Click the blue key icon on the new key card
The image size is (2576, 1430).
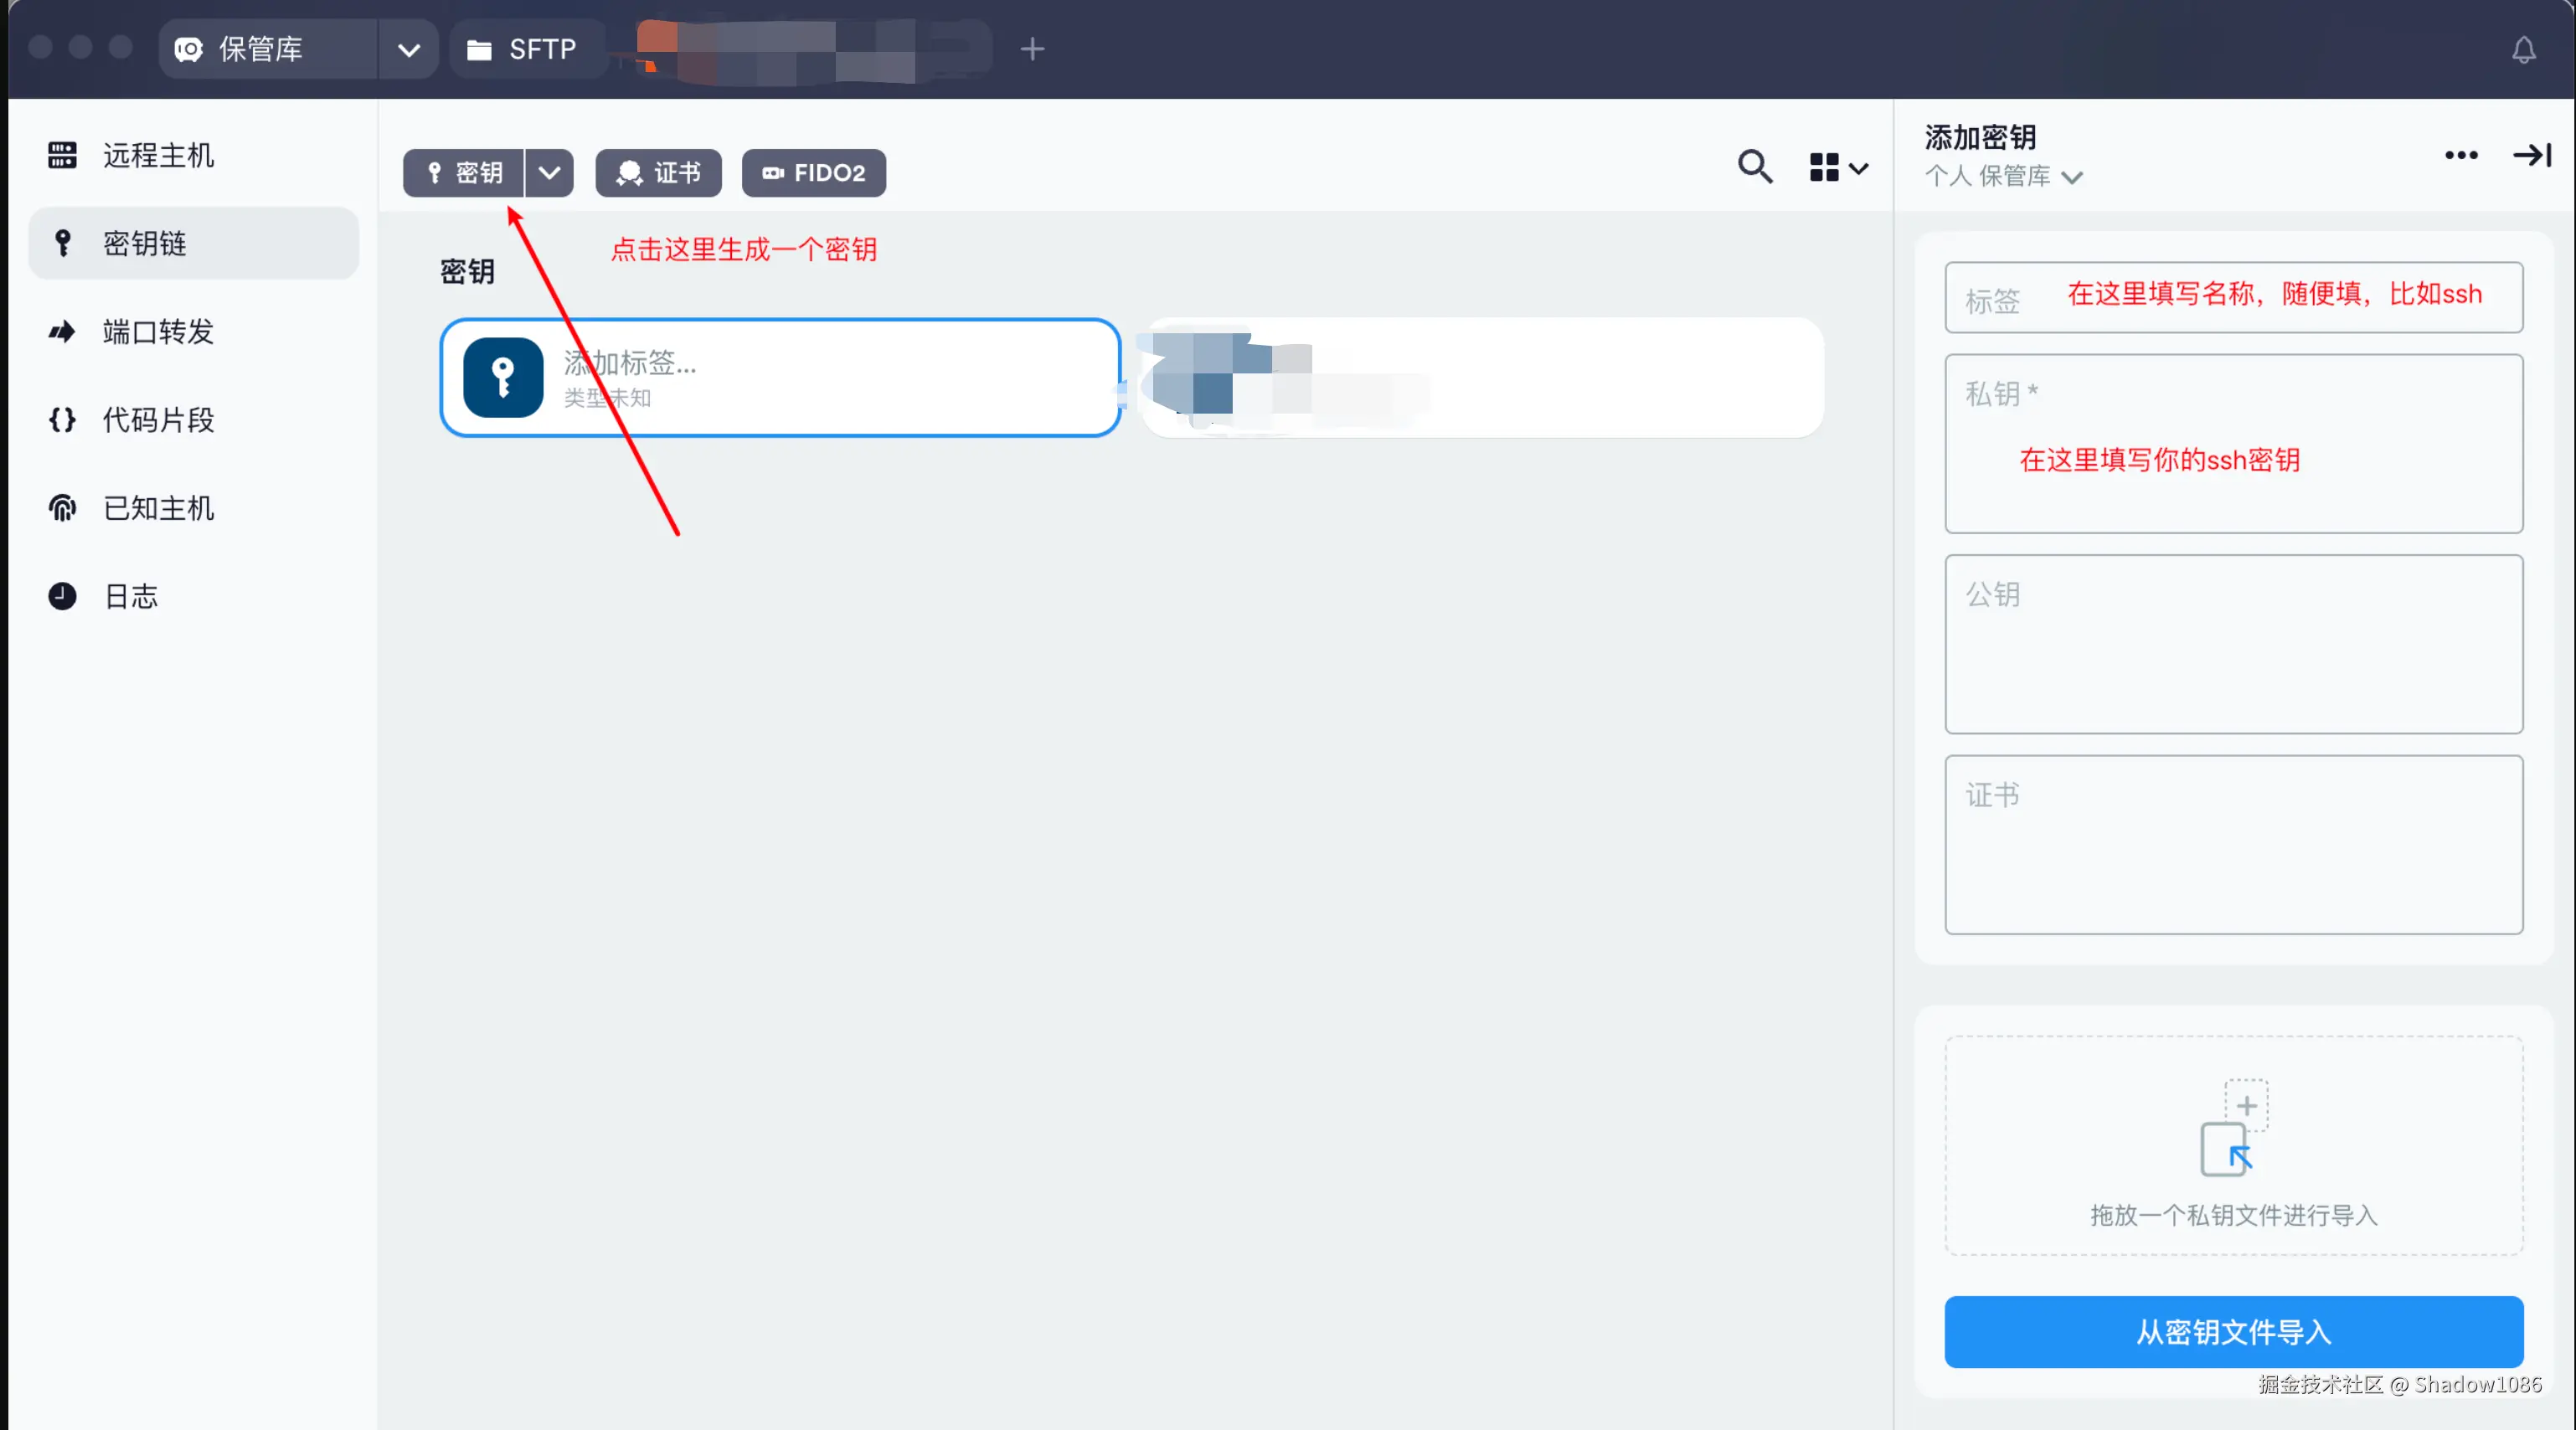point(503,377)
